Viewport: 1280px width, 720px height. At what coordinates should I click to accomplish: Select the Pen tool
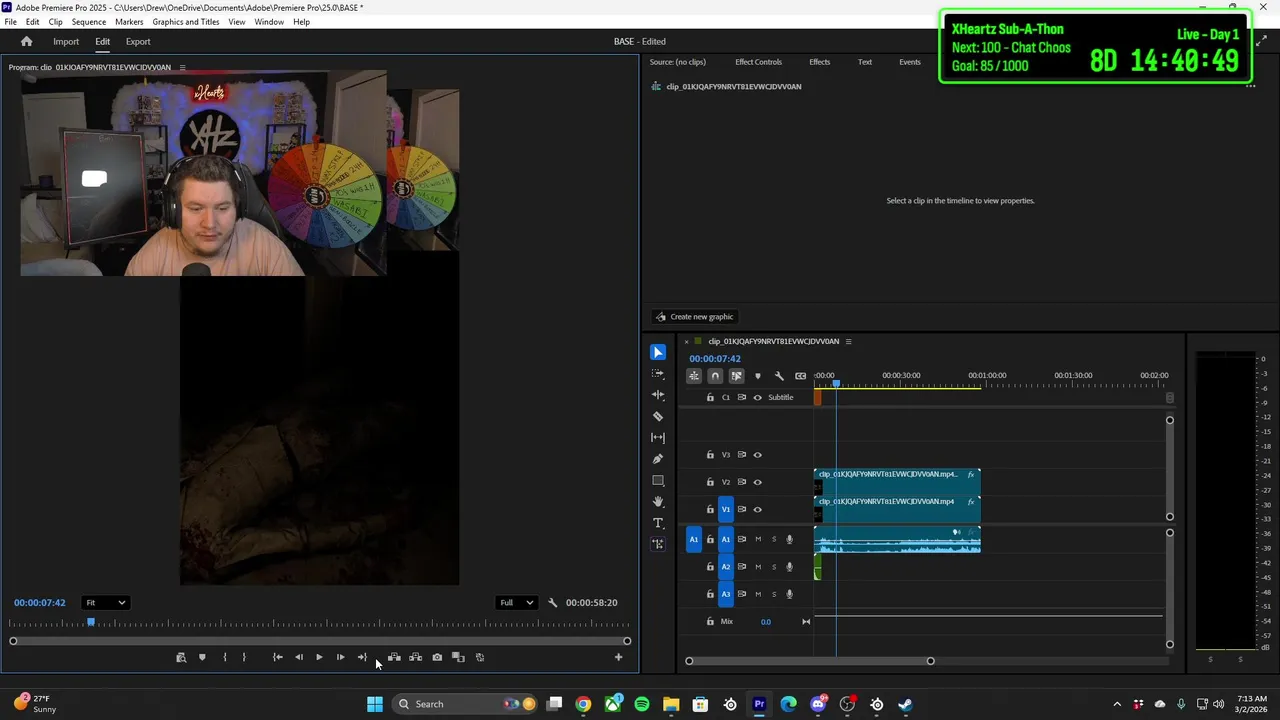click(658, 459)
